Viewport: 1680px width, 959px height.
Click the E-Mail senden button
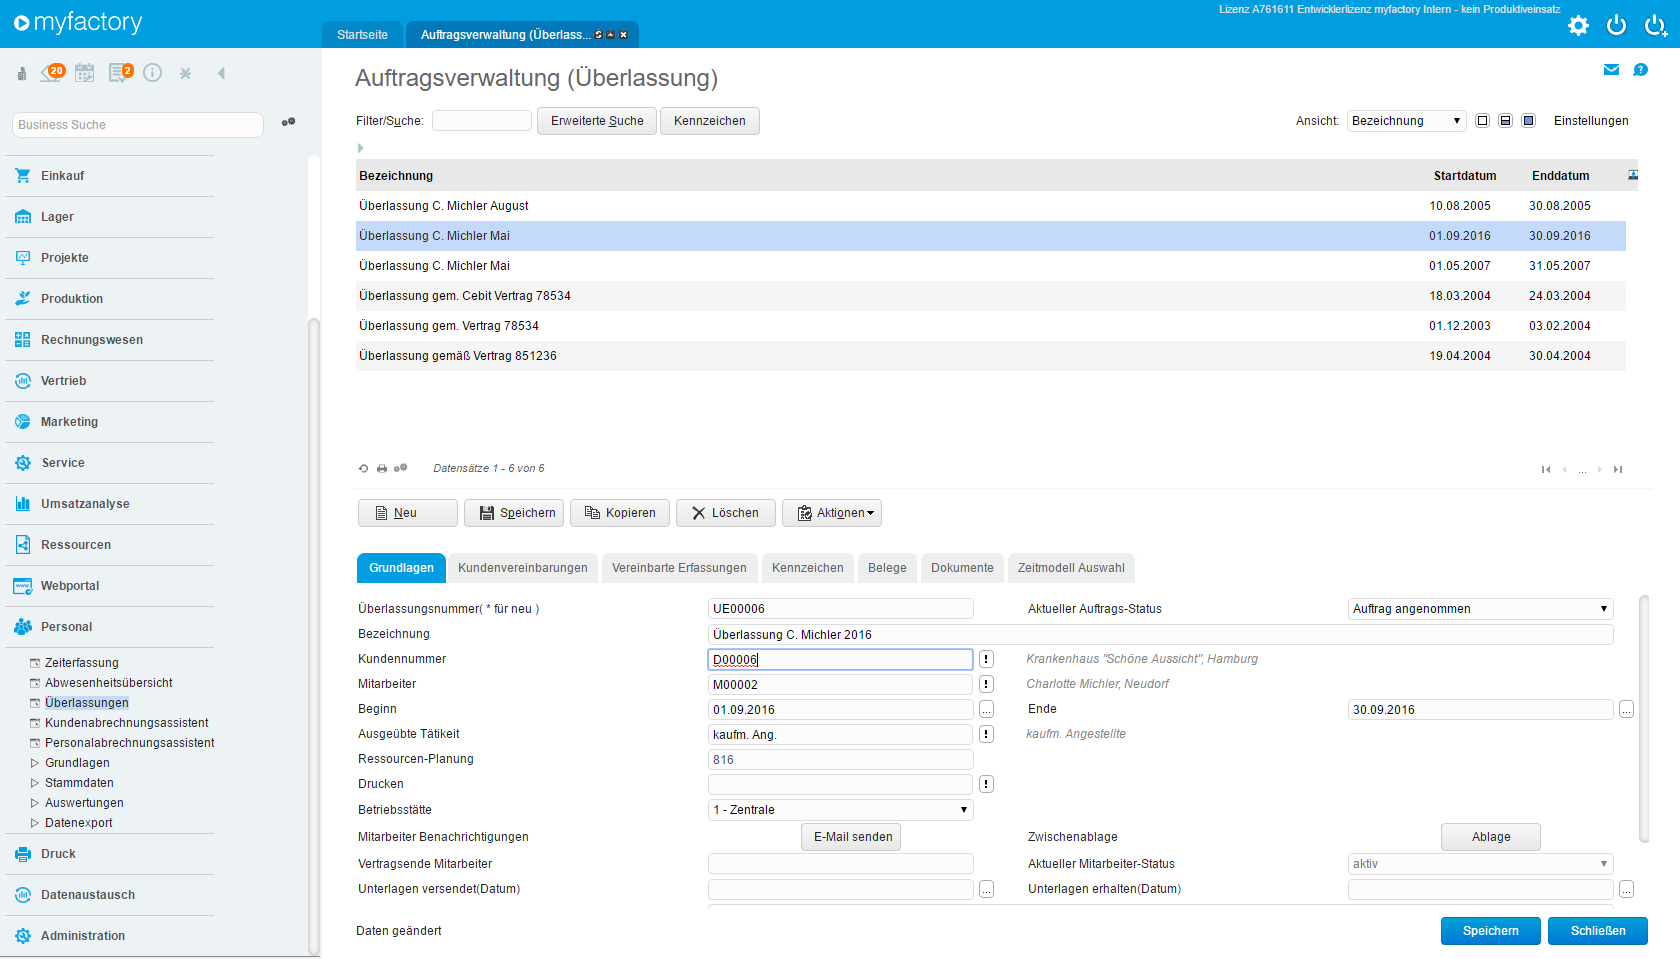click(x=852, y=837)
